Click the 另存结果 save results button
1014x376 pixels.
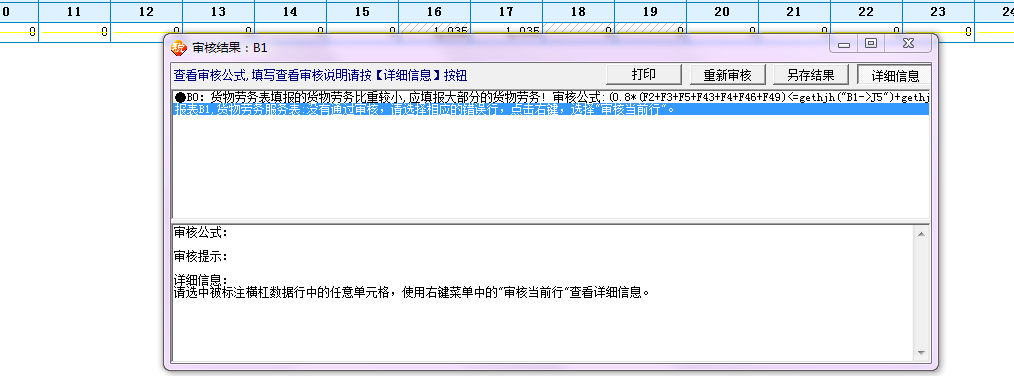tap(810, 74)
